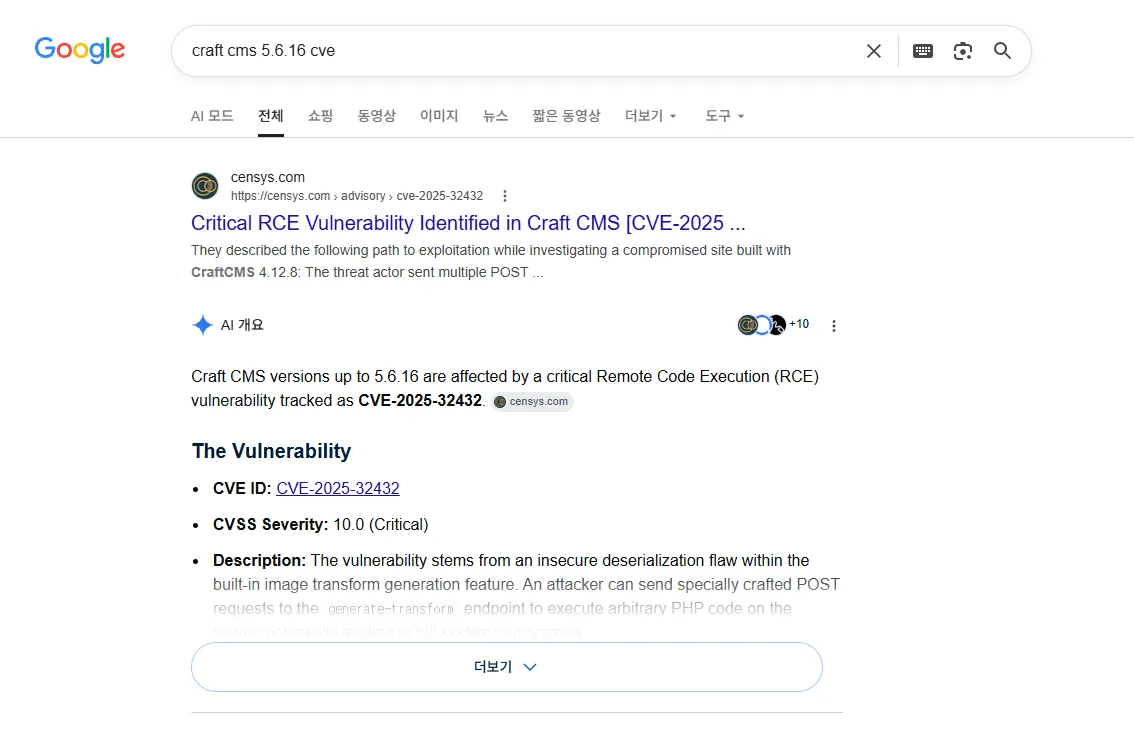Click the CVSS Severity: 10.0 (Critical) text
The image size is (1134, 730).
[x=320, y=525]
